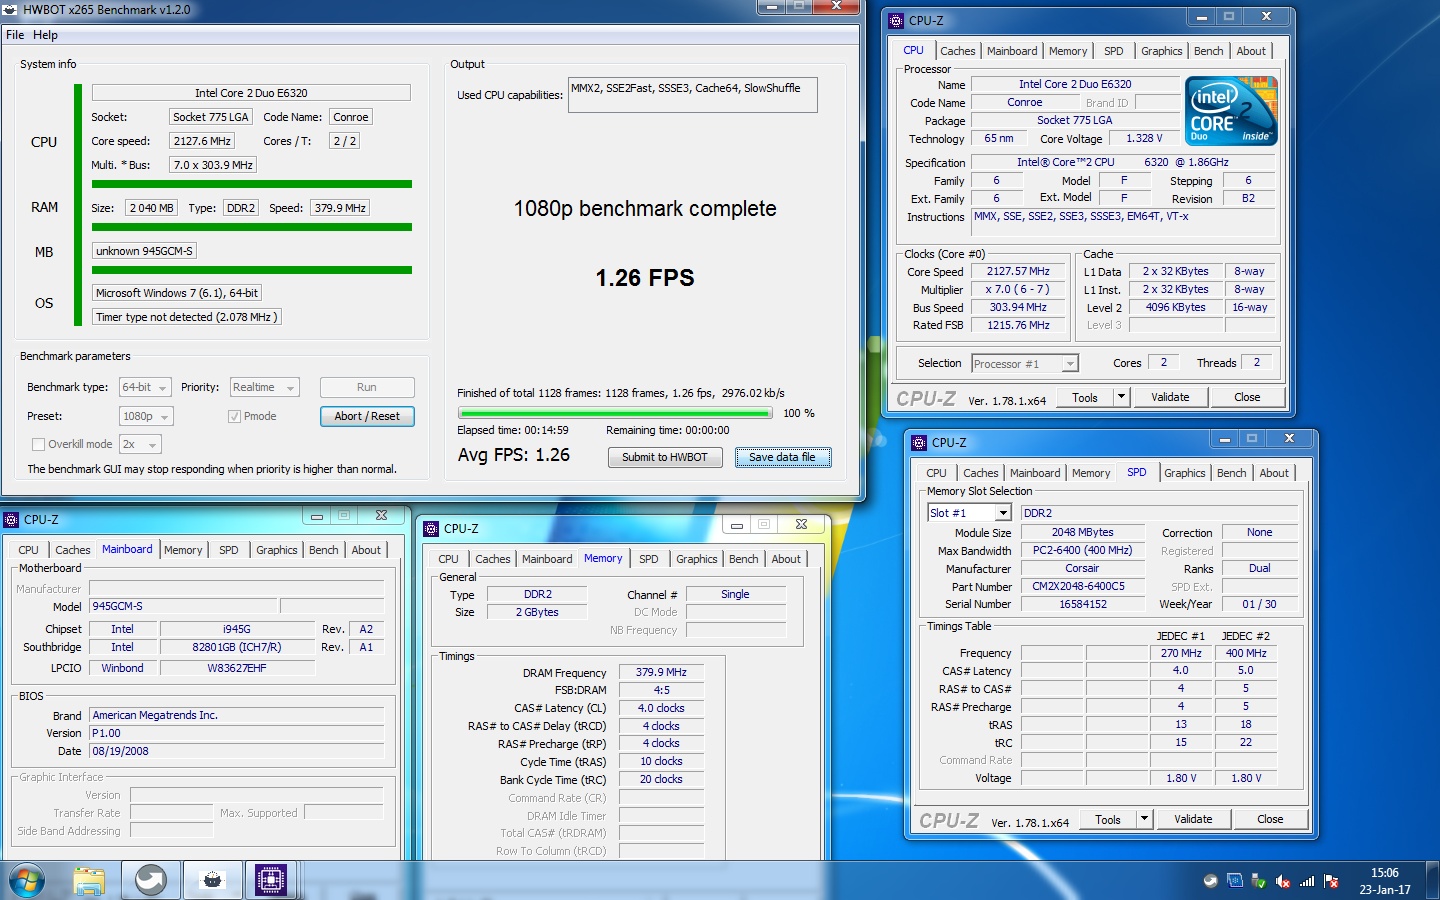Open the Priority Realtime dropdown
Image resolution: width=1440 pixels, height=900 pixels.
[x=264, y=387]
